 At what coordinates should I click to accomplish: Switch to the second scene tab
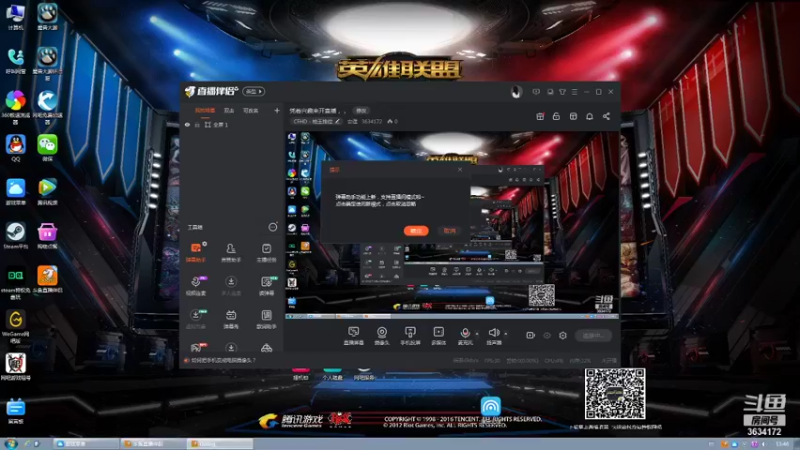pos(229,110)
